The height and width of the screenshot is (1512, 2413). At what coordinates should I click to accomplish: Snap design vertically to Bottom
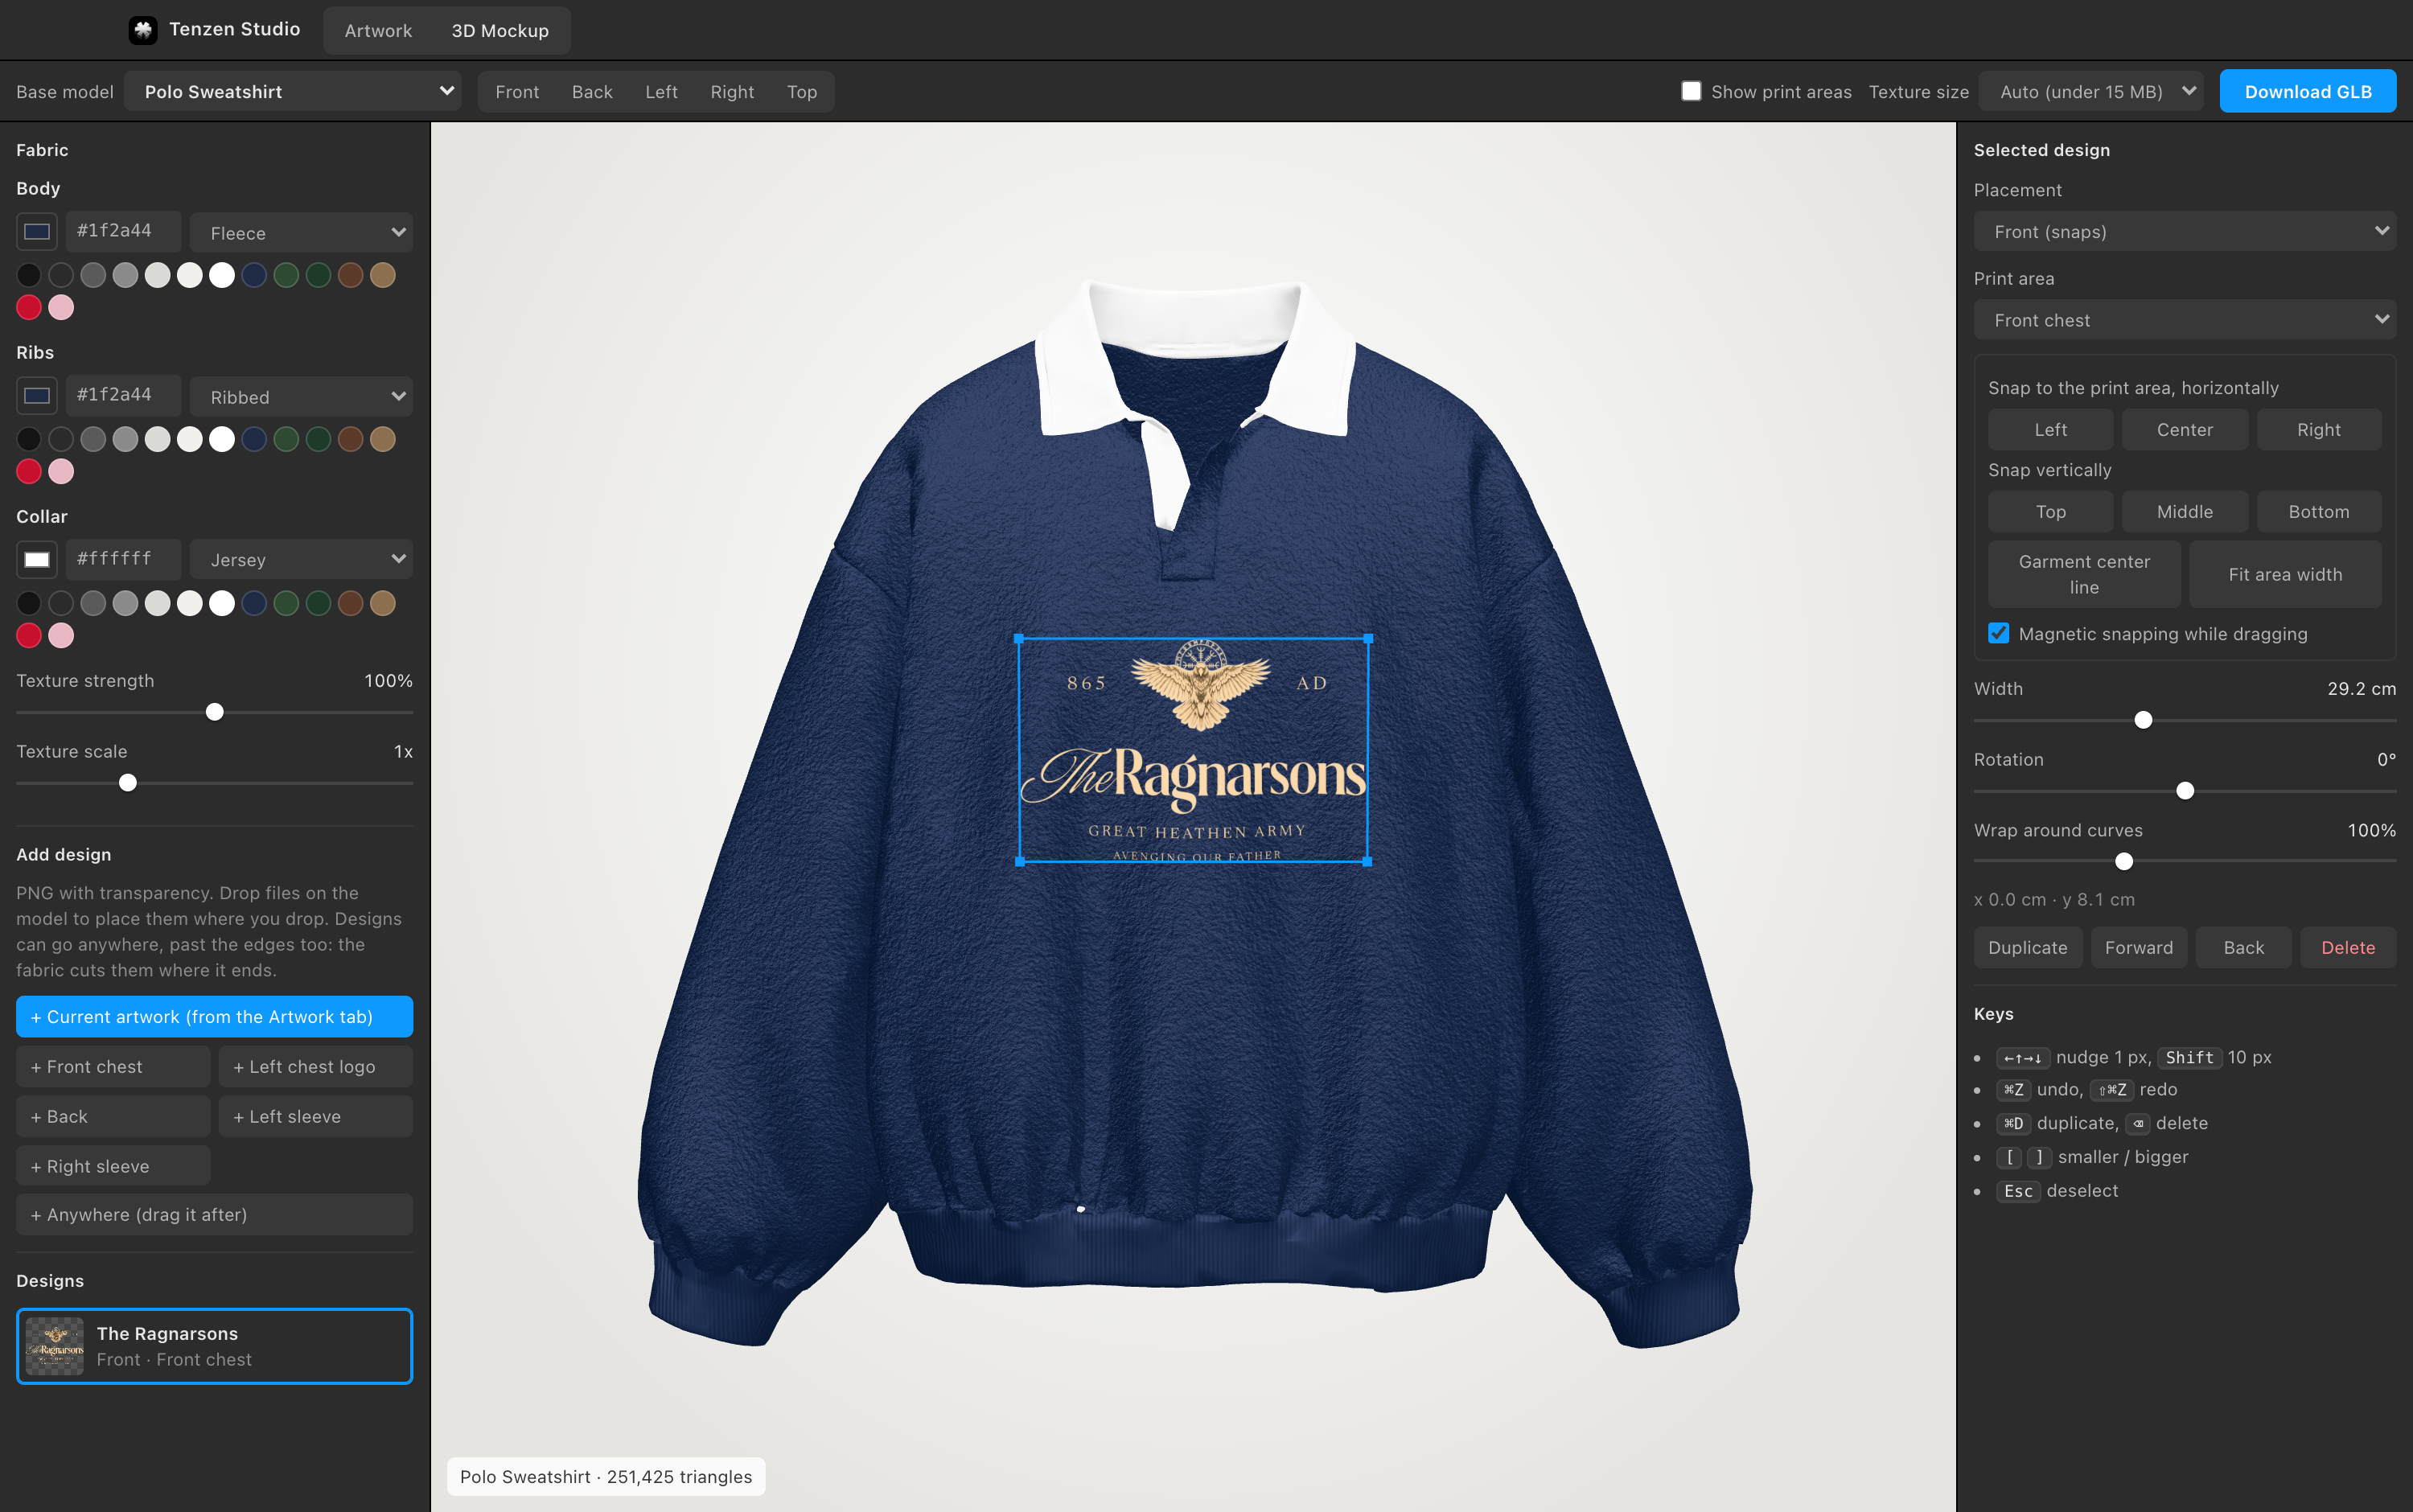[x=2319, y=511]
